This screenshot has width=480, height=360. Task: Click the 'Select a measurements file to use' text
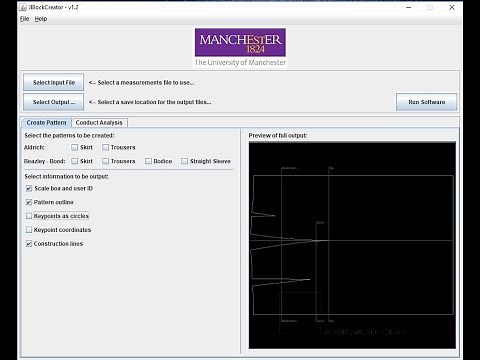tap(142, 83)
